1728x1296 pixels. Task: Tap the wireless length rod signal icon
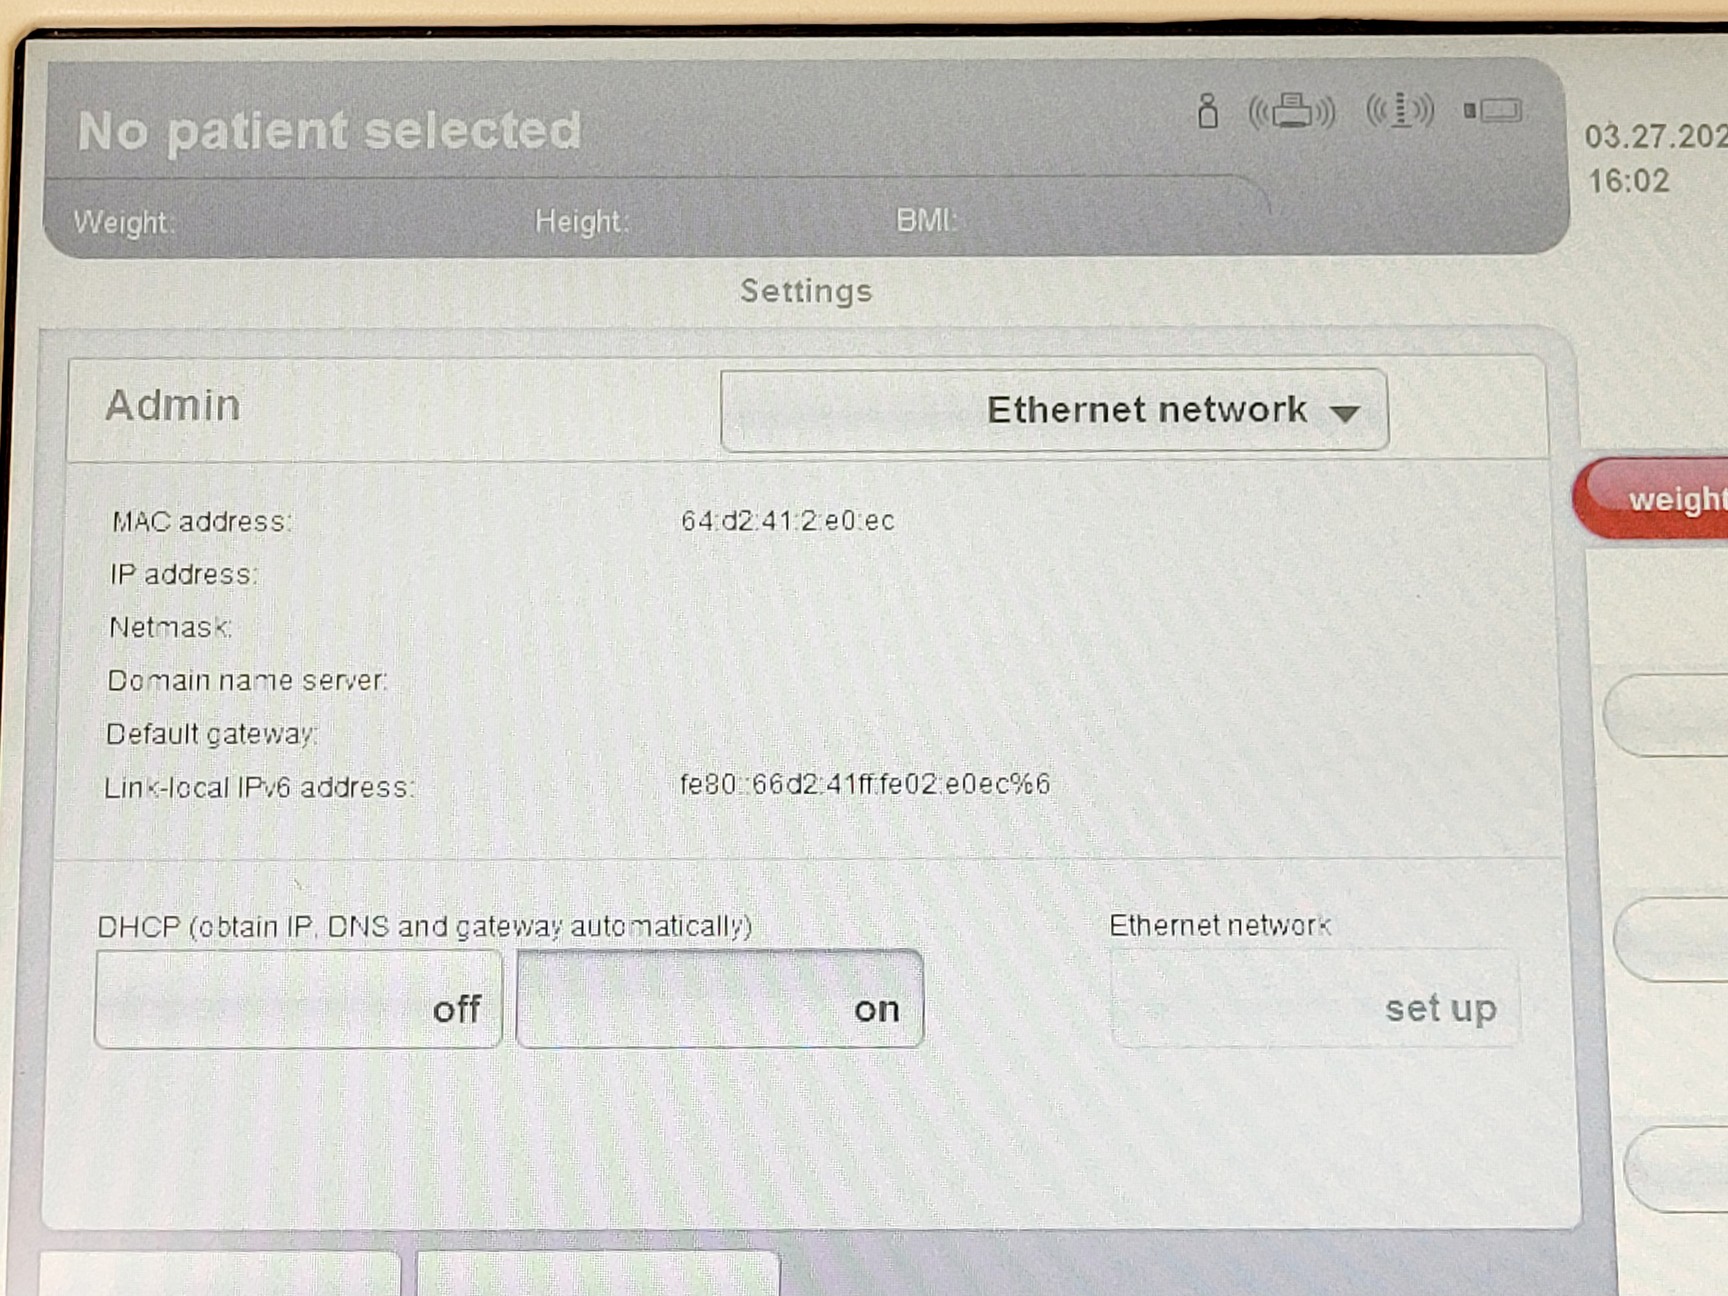(1400, 110)
